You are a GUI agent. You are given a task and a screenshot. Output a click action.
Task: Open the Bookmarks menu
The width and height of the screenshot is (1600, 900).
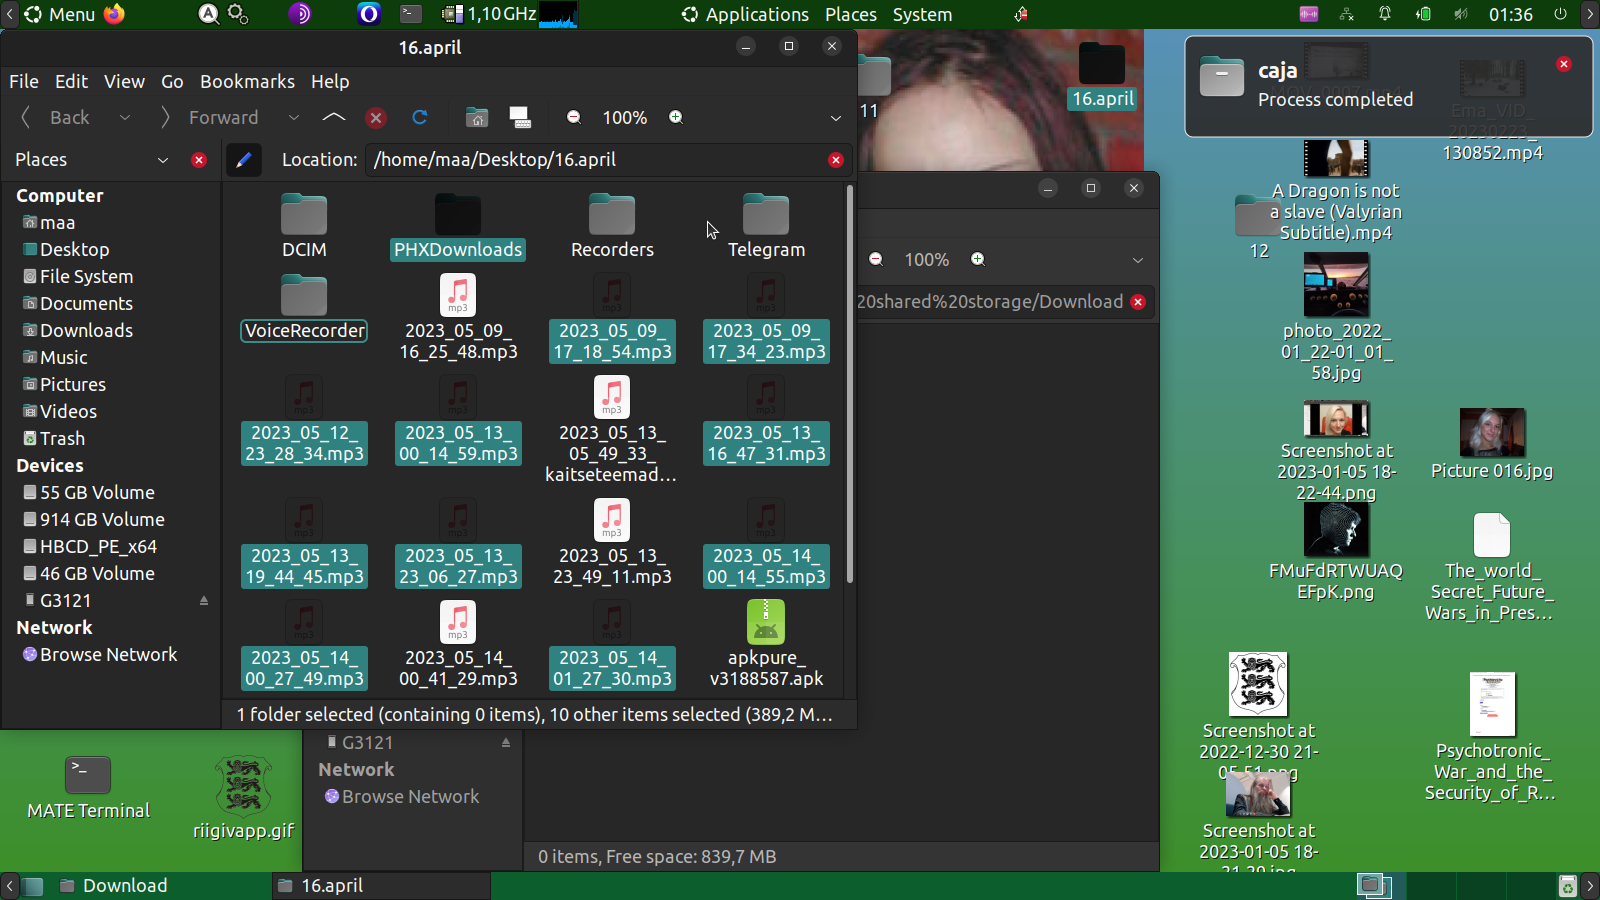[247, 82]
